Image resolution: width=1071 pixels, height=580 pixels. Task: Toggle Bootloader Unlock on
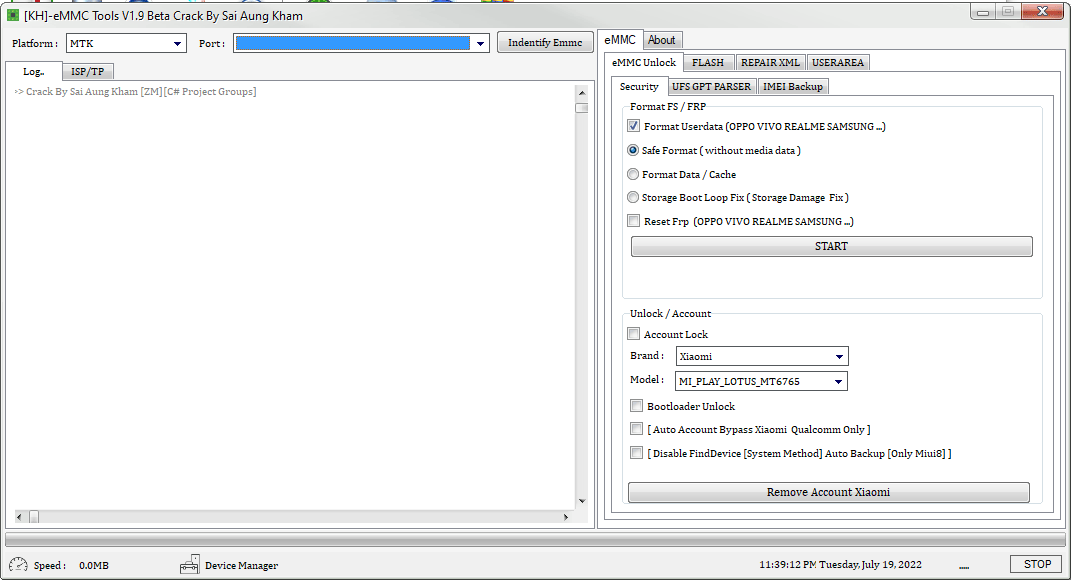pyautogui.click(x=636, y=405)
